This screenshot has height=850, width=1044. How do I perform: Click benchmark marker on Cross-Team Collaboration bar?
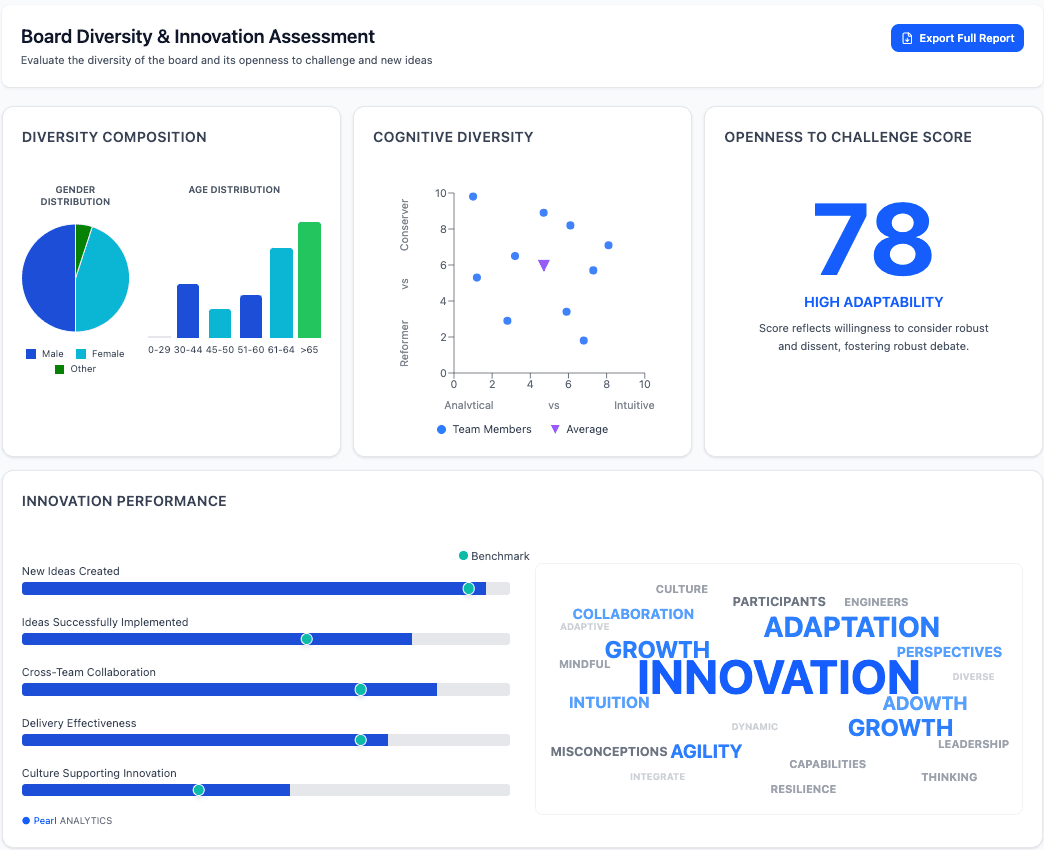click(x=361, y=690)
